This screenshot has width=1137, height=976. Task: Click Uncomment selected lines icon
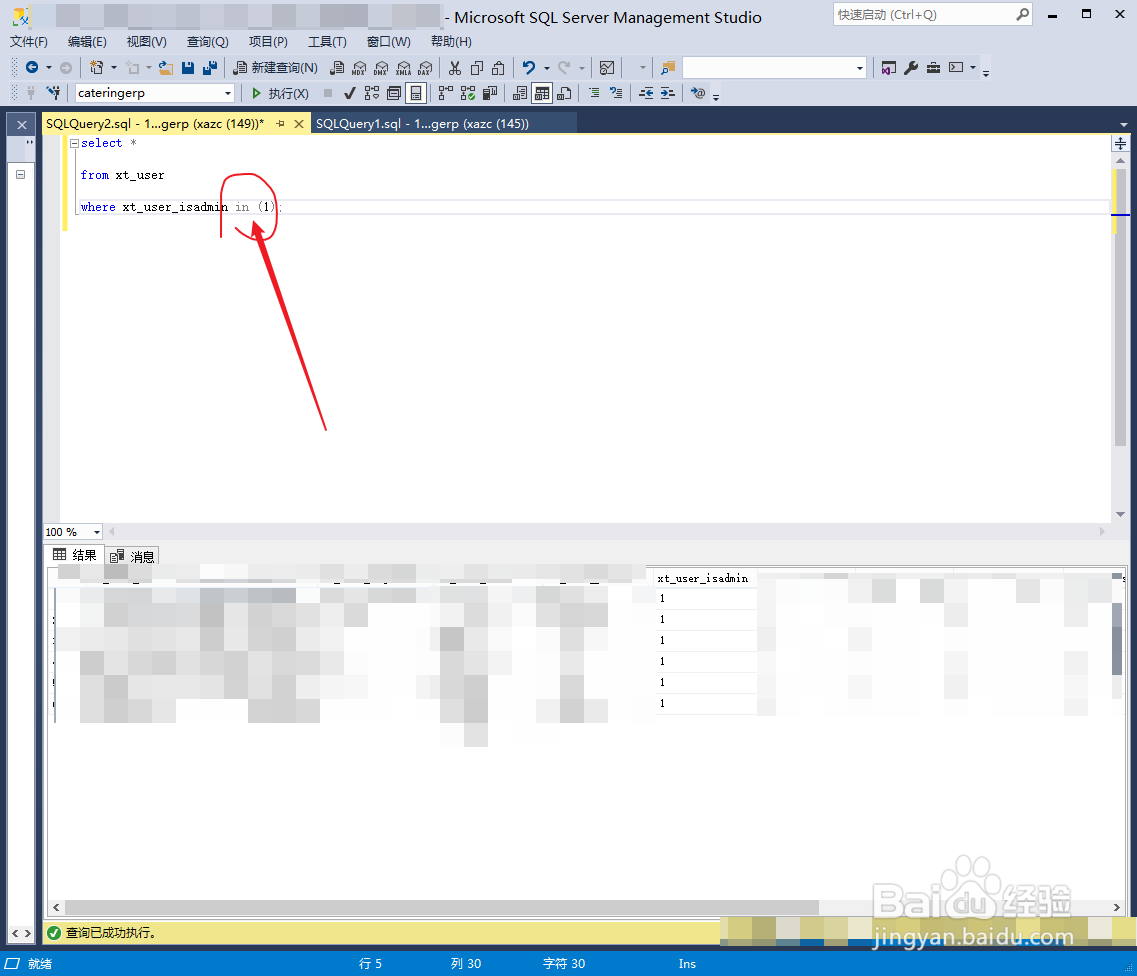[x=616, y=93]
